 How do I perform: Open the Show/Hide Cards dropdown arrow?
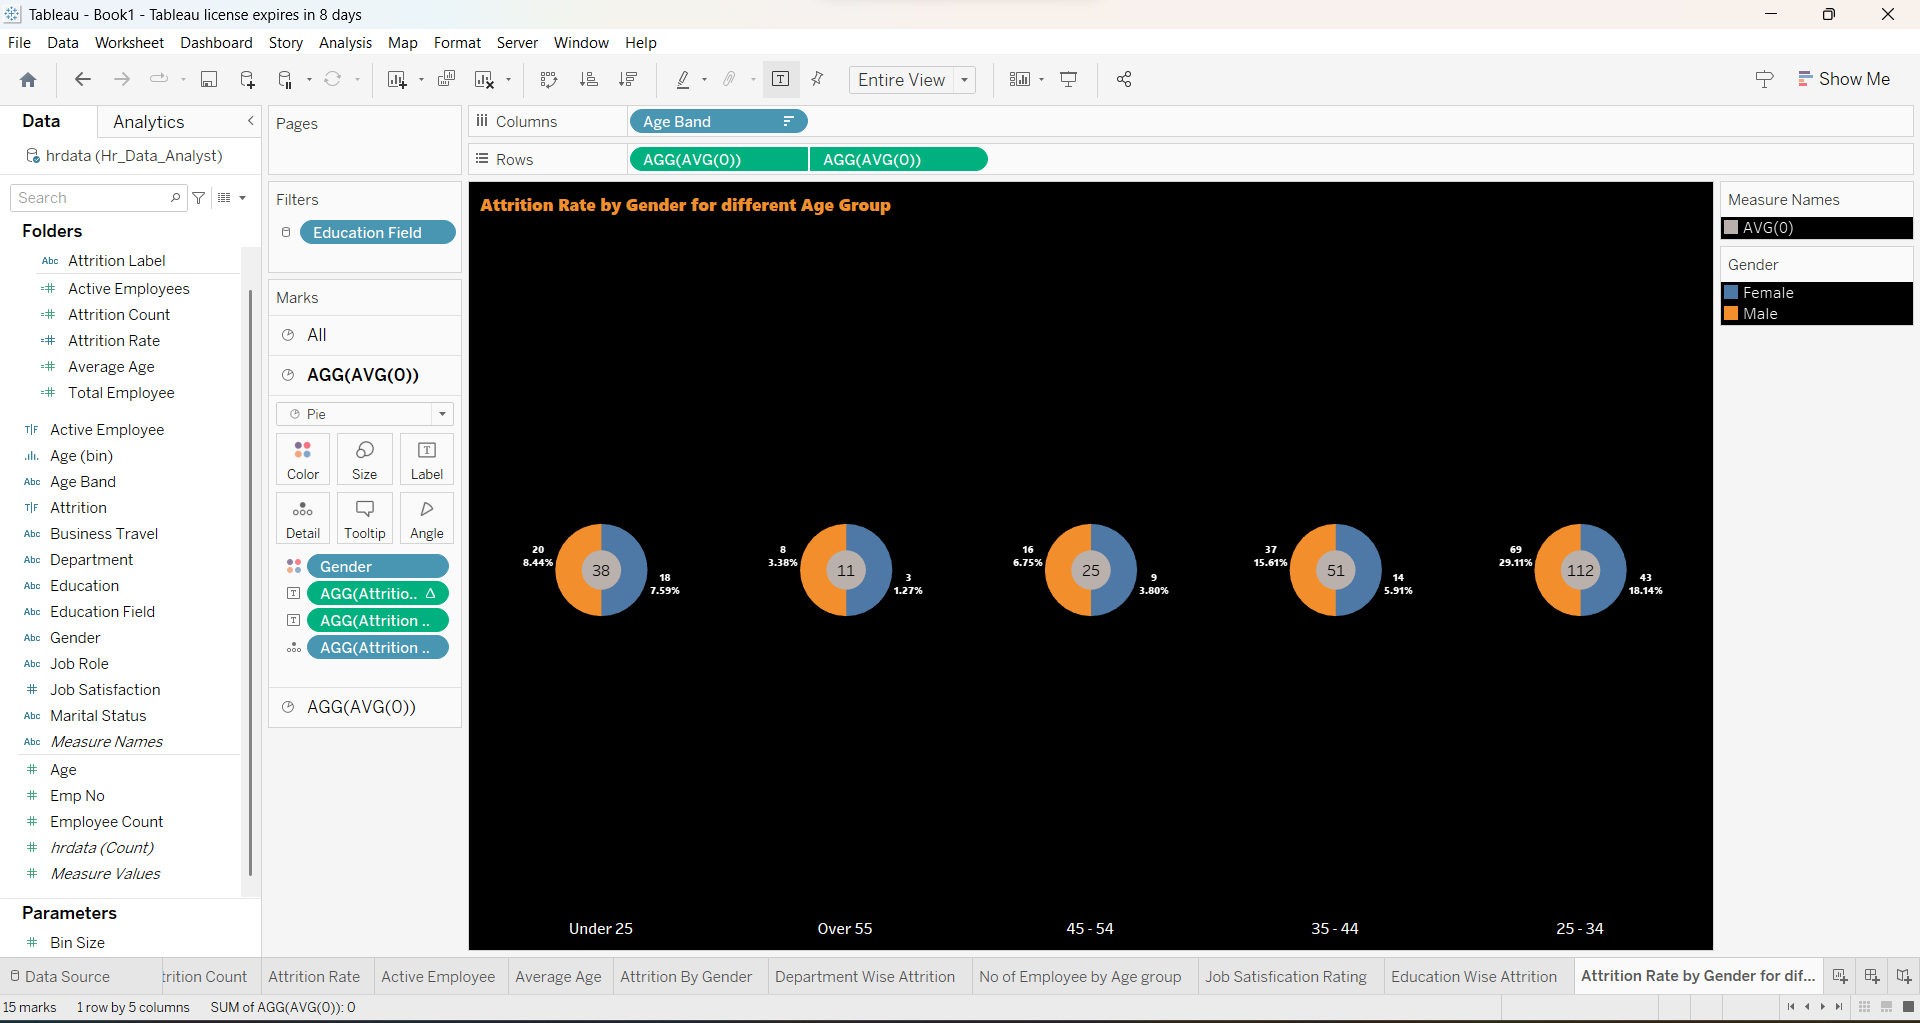[x=1040, y=79]
